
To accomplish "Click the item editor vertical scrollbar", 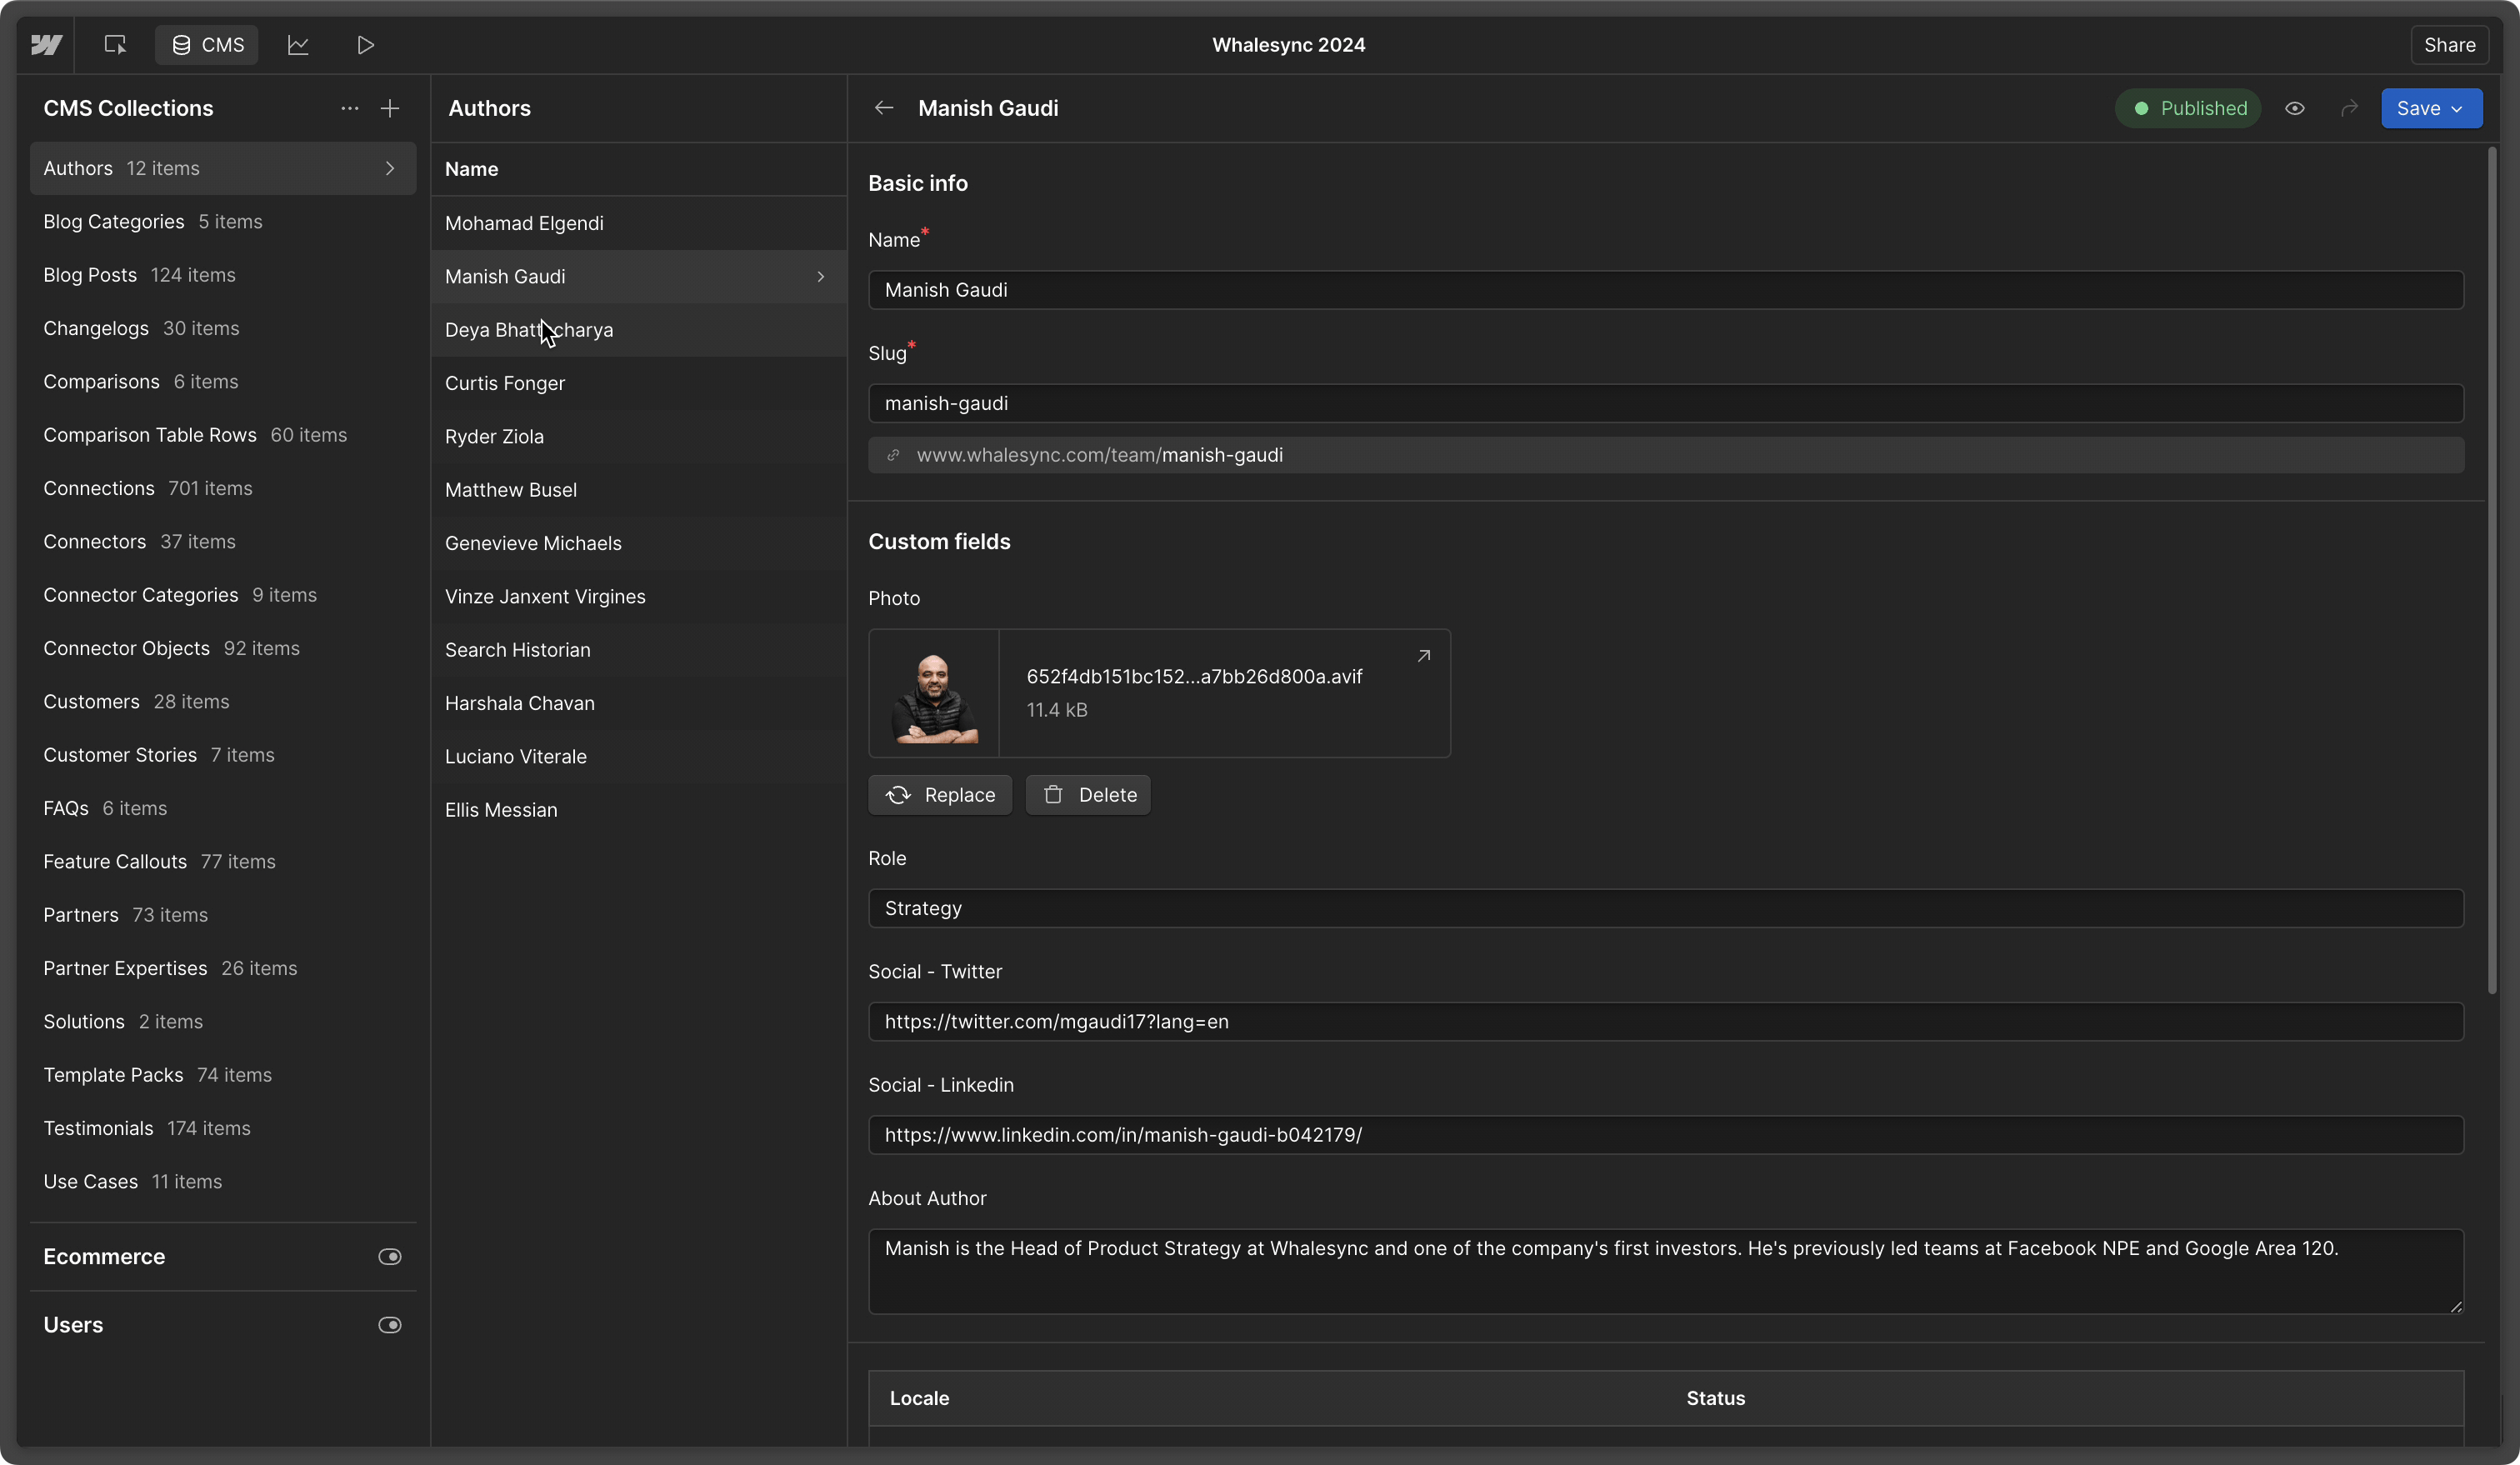I will pos(2491,570).
